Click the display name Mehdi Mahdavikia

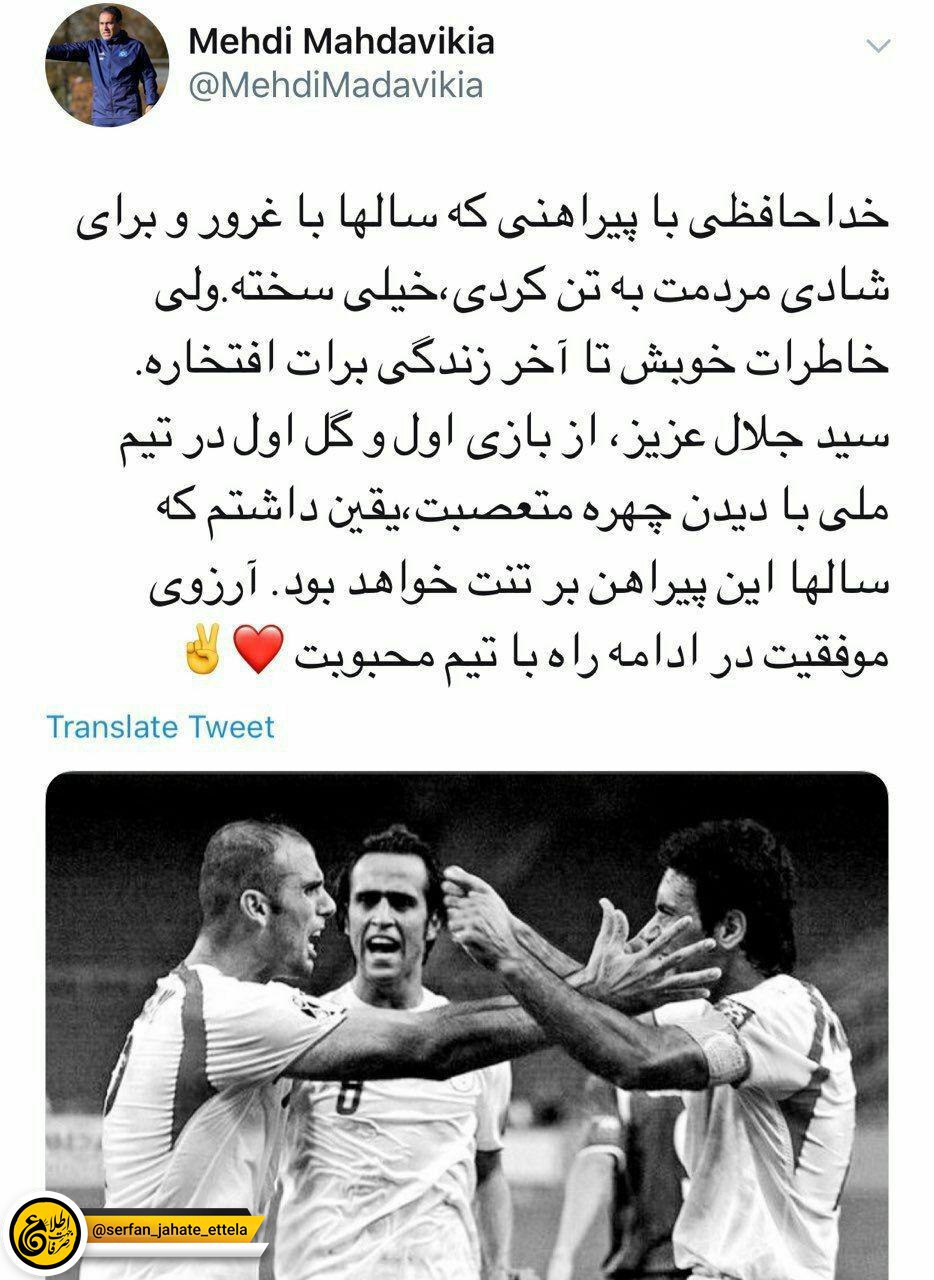341,41
